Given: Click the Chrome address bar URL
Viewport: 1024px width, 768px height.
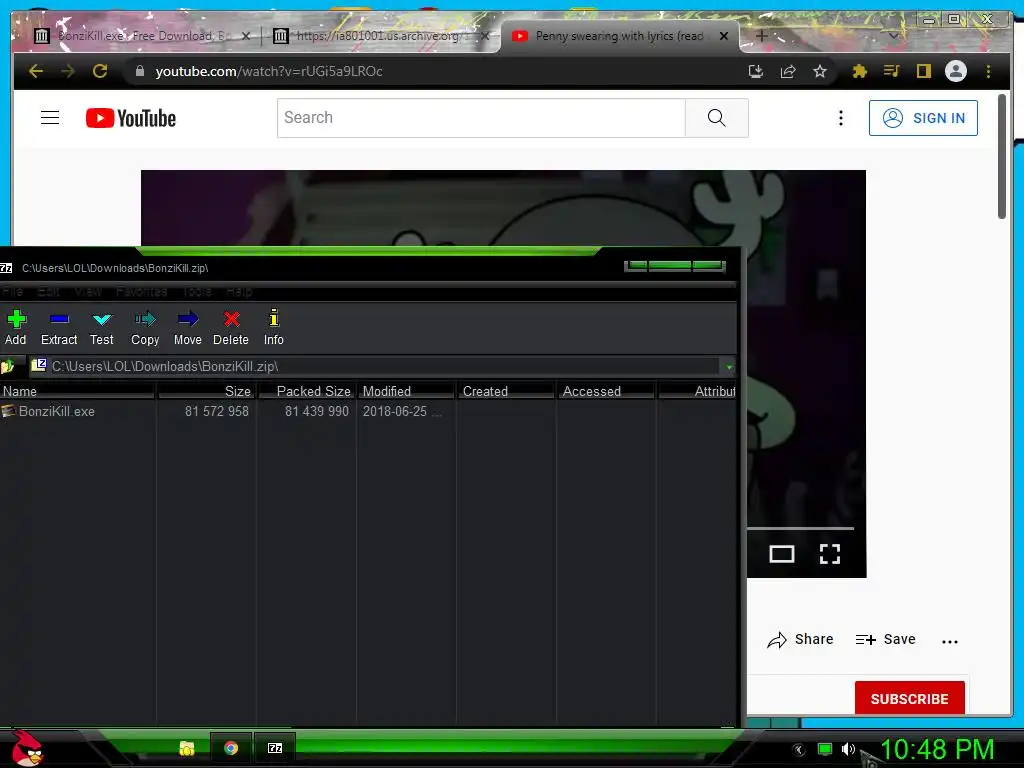Looking at the screenshot, I should tap(269, 71).
